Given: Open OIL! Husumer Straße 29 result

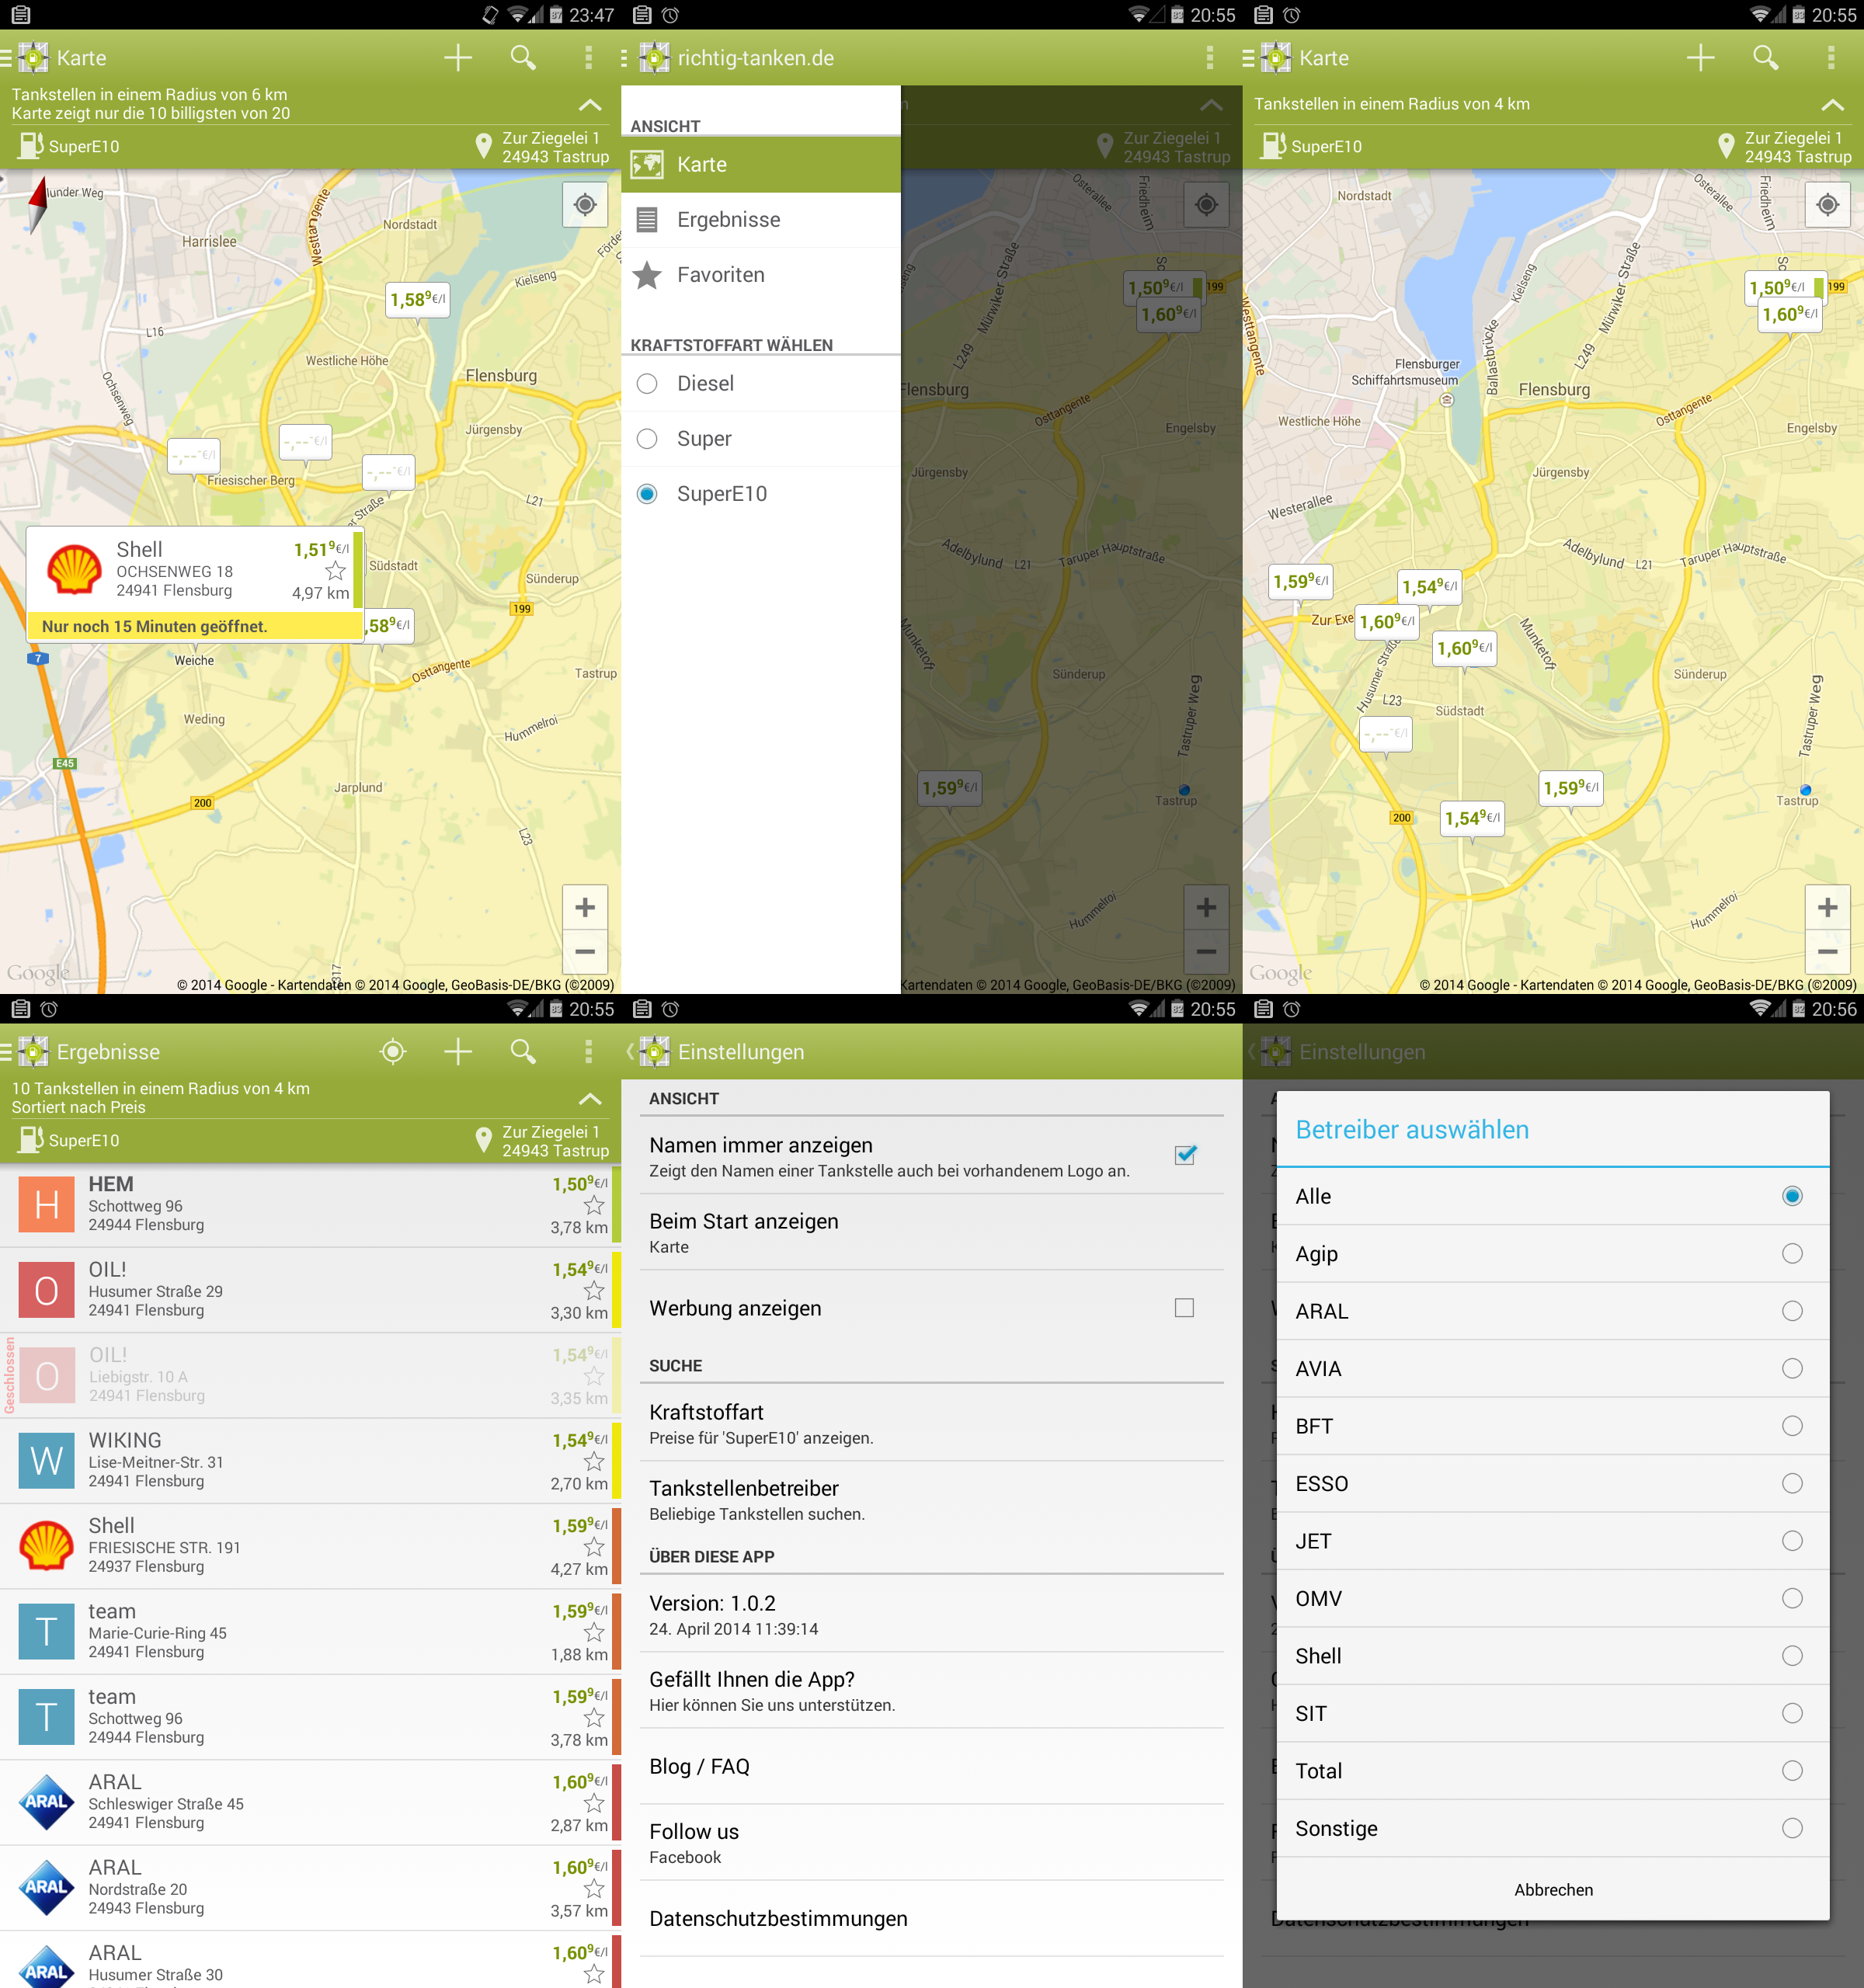Looking at the screenshot, I should click(x=311, y=1290).
